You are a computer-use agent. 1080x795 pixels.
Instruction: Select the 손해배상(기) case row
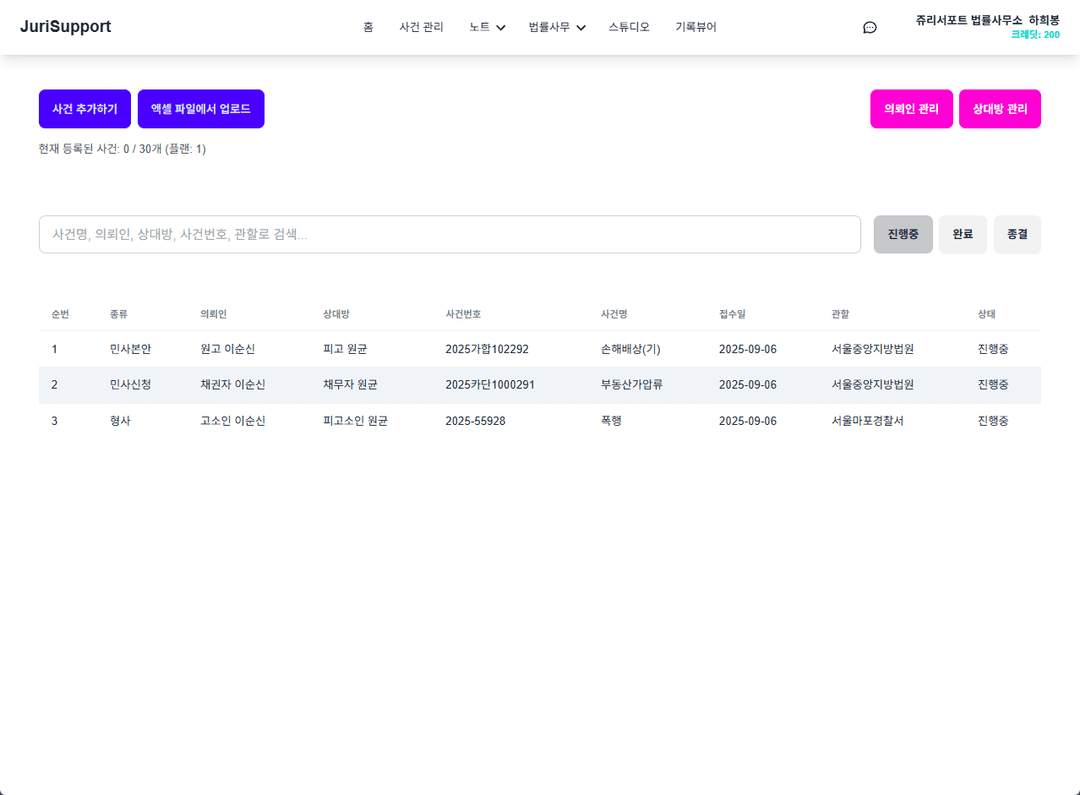coord(630,350)
